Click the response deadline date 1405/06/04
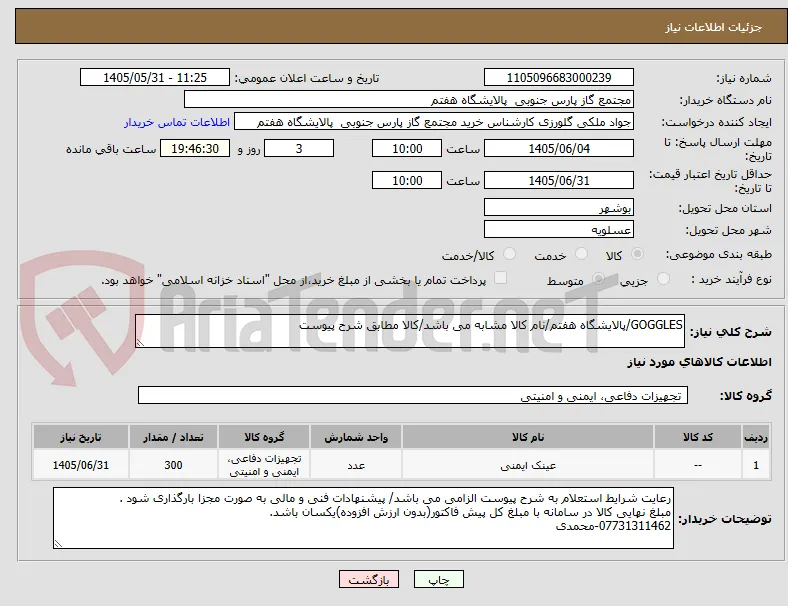This screenshot has width=788, height=606. (559, 148)
